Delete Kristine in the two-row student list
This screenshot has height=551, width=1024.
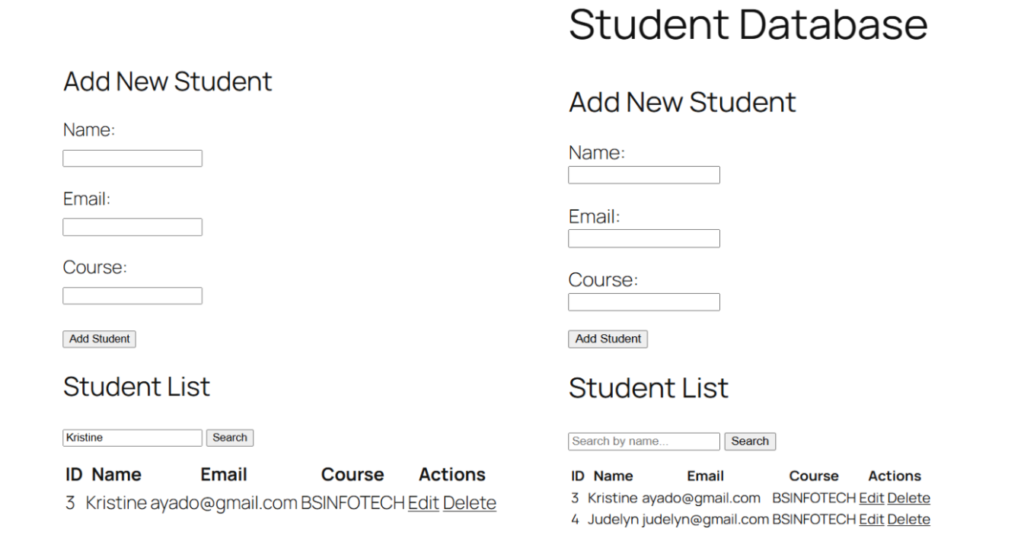(x=908, y=498)
